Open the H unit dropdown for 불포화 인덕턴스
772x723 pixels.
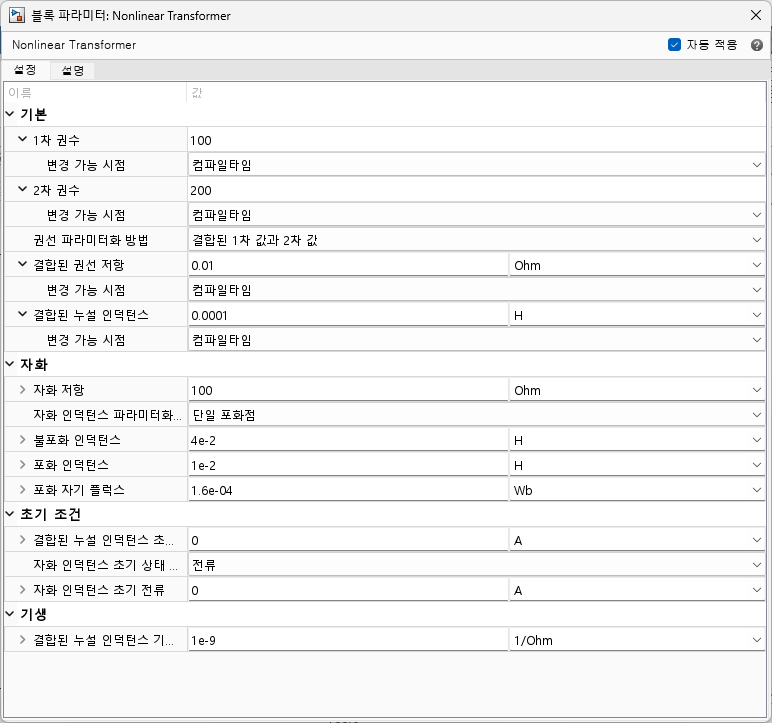[637, 440]
